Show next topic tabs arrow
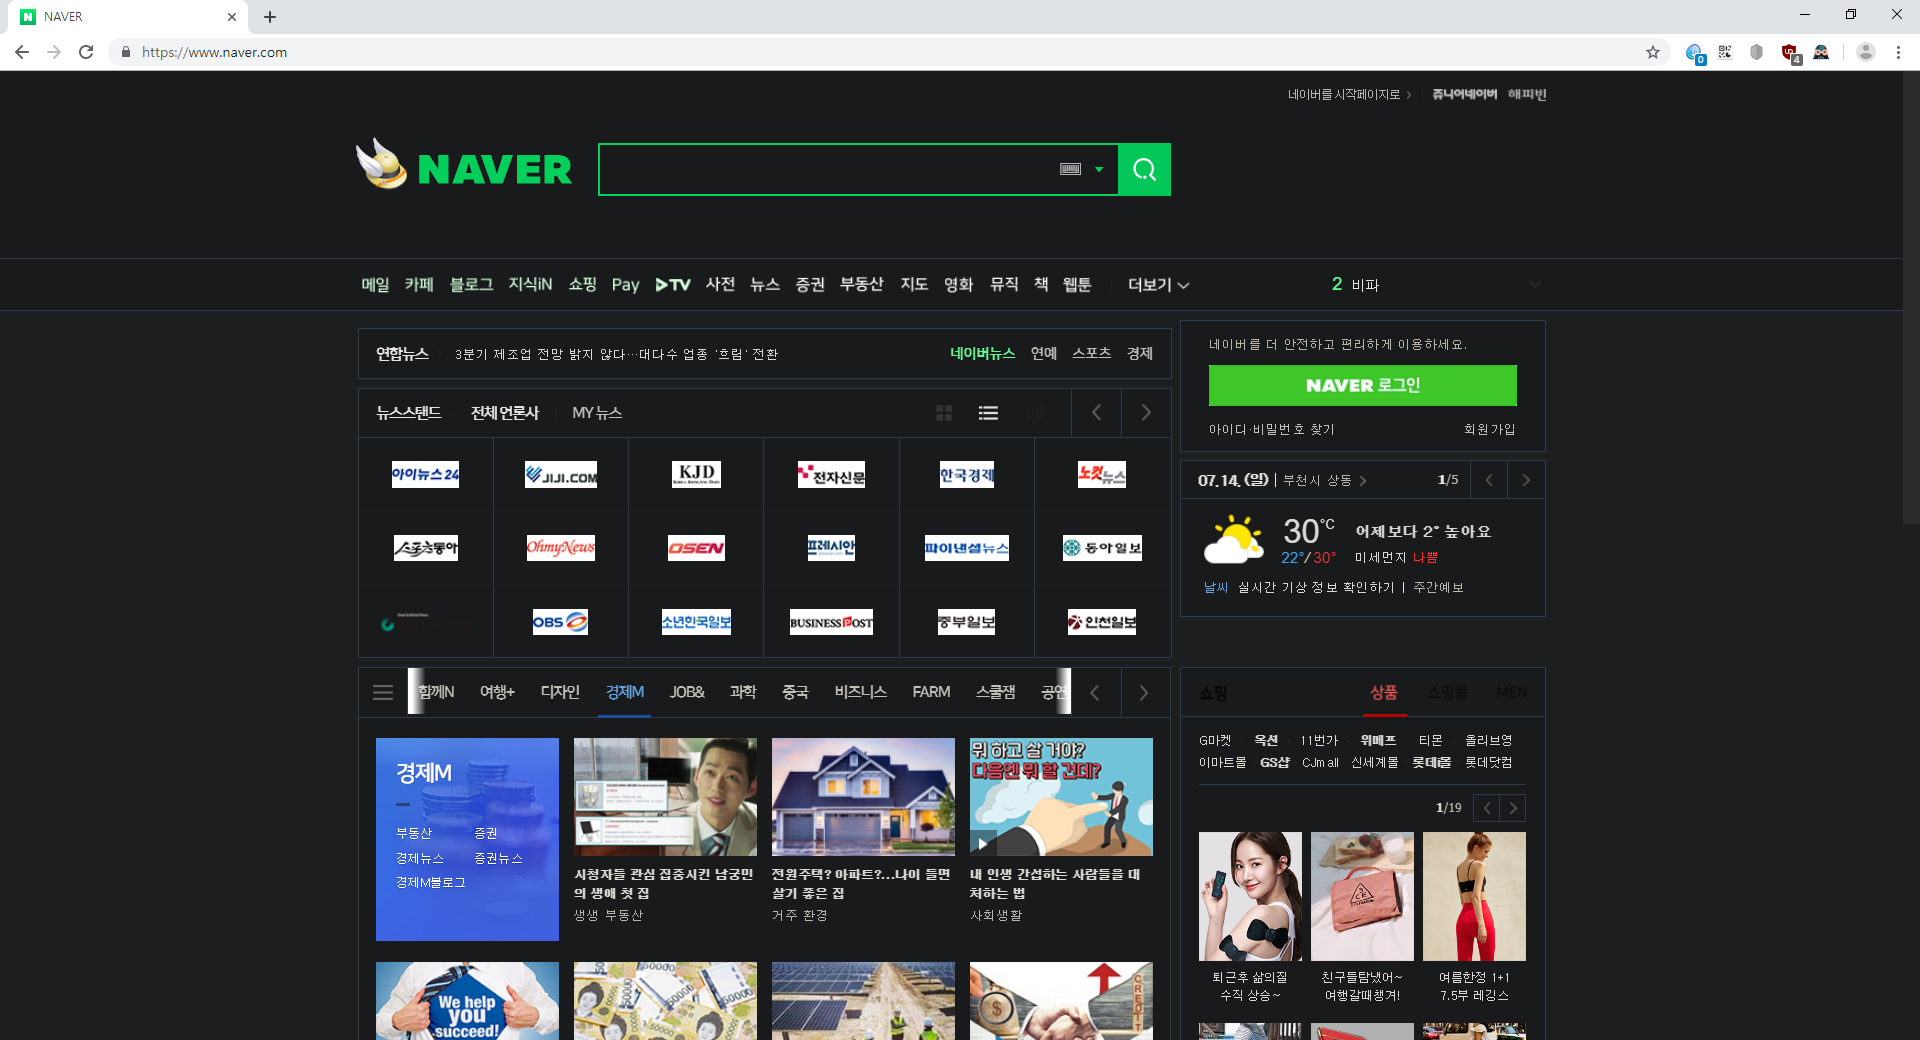 coord(1144,692)
